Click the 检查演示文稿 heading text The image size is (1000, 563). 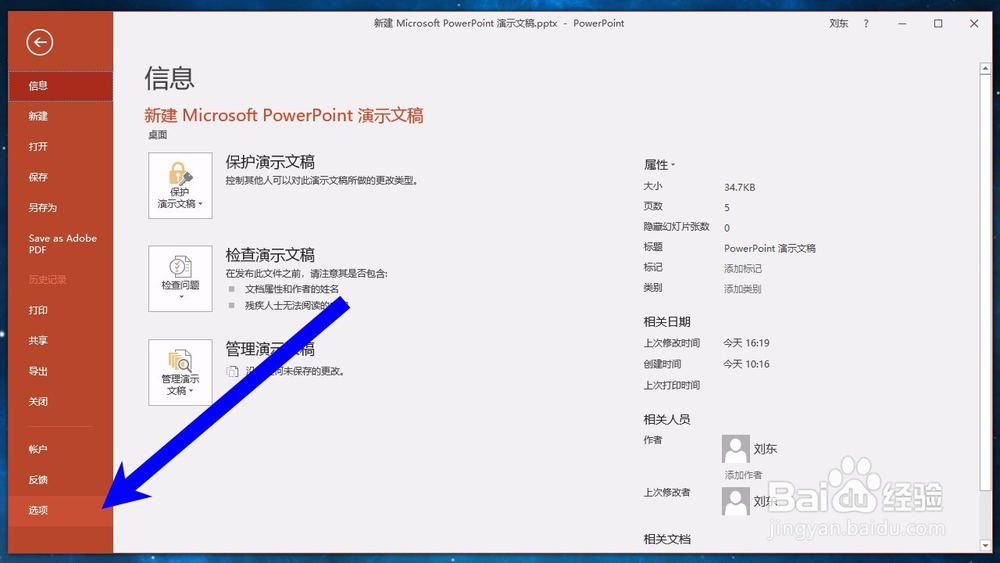(270, 255)
